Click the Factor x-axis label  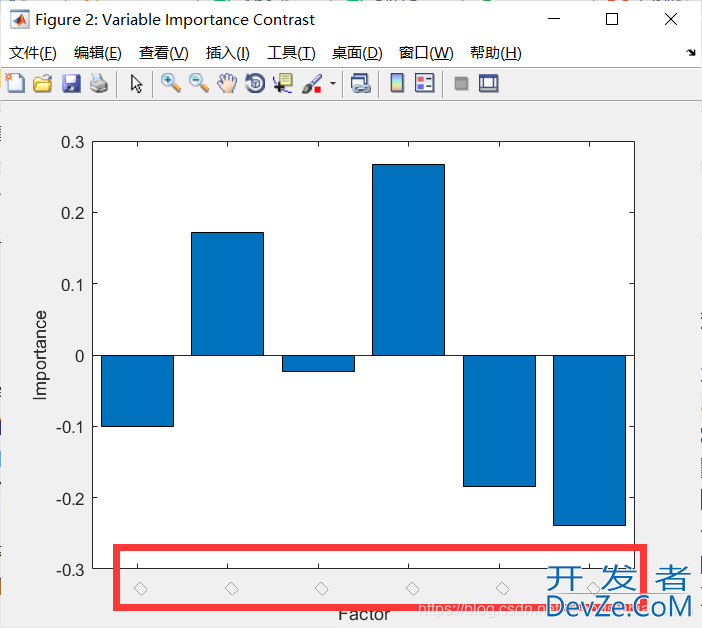click(364, 615)
